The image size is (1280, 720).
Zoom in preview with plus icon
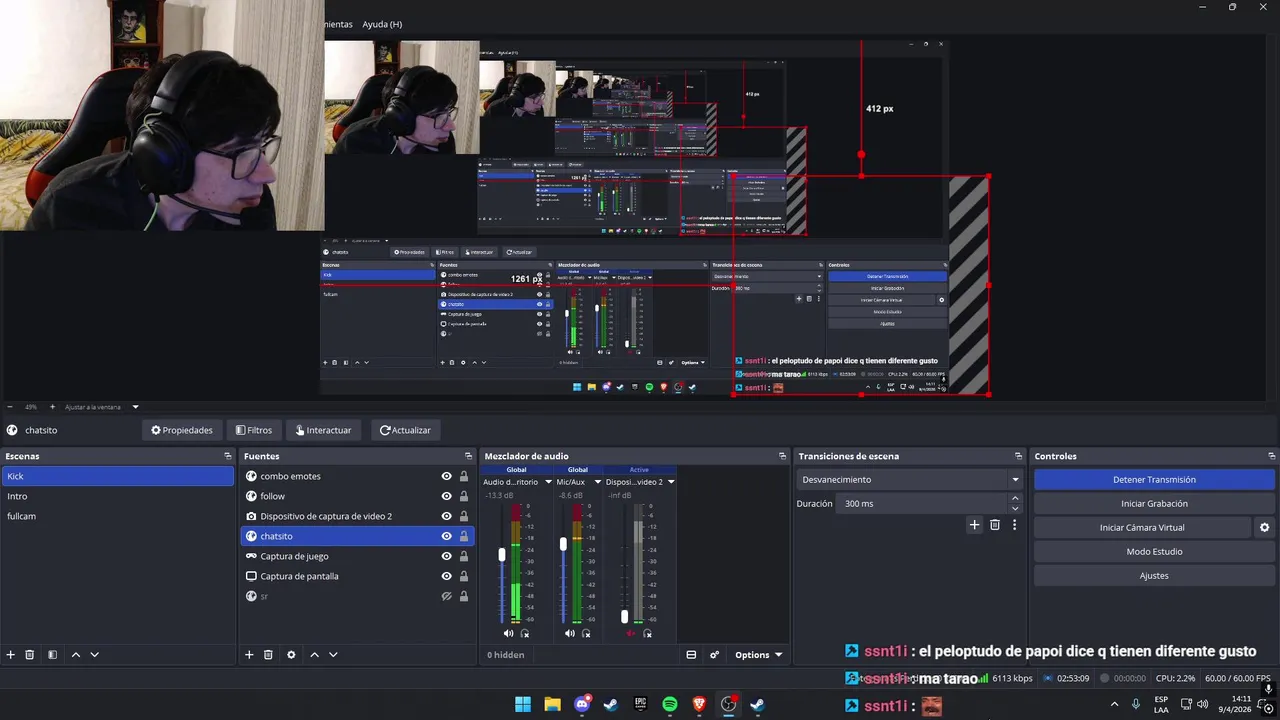tap(53, 407)
